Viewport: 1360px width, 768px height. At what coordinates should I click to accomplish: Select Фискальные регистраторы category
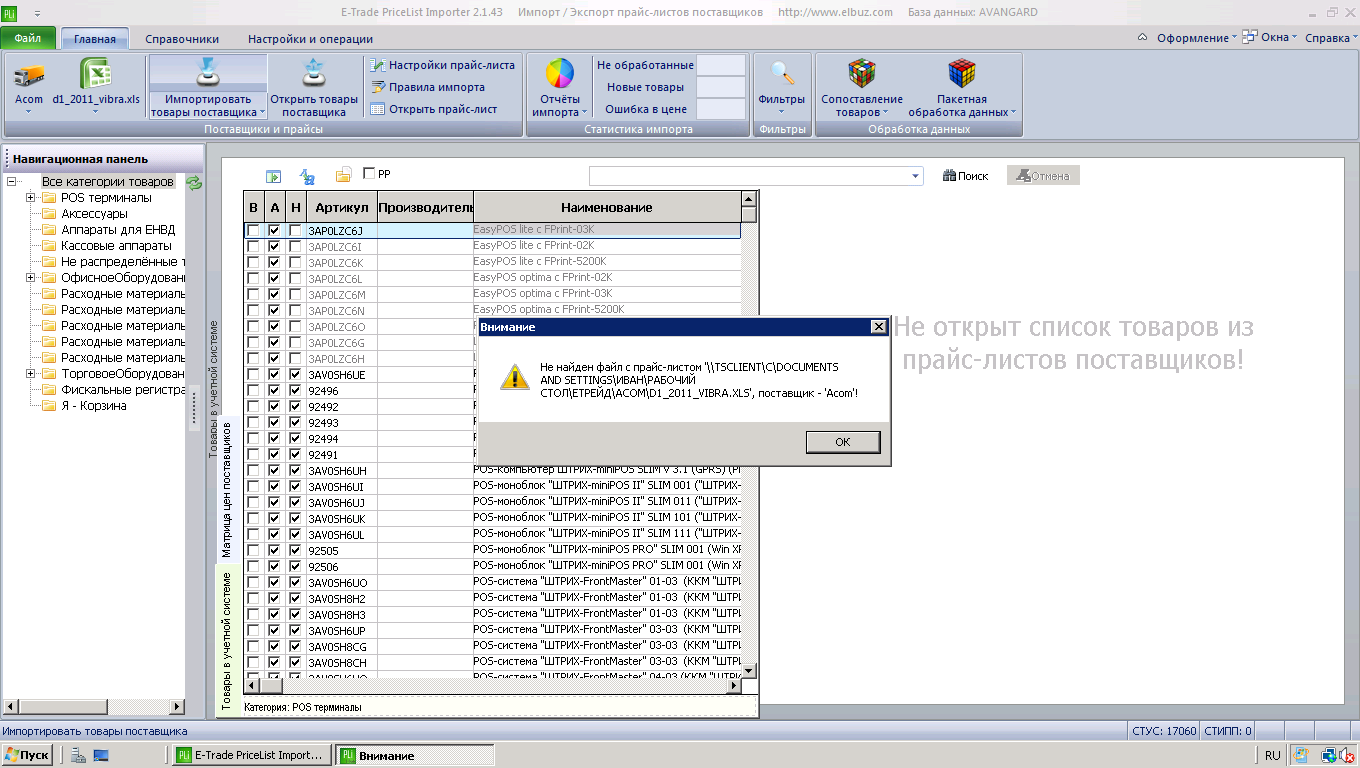tap(123, 390)
